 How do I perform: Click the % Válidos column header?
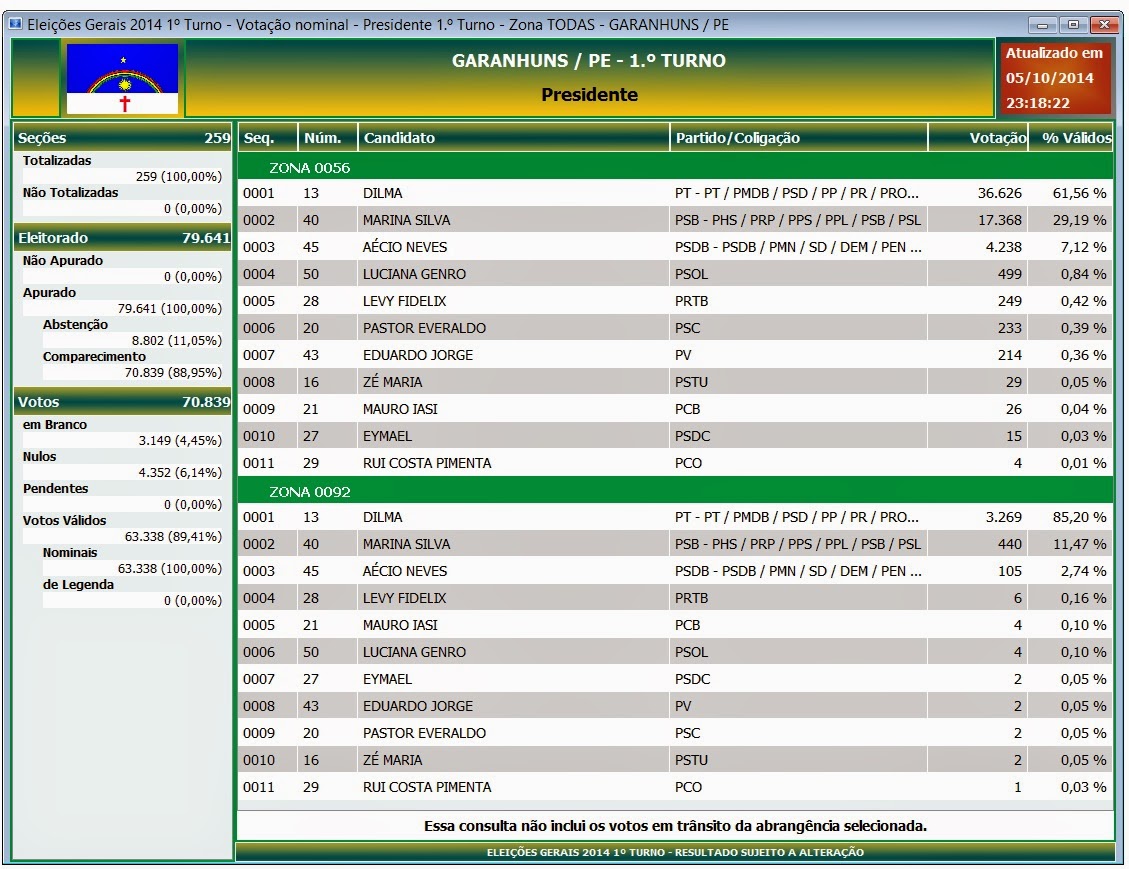(x=1071, y=138)
